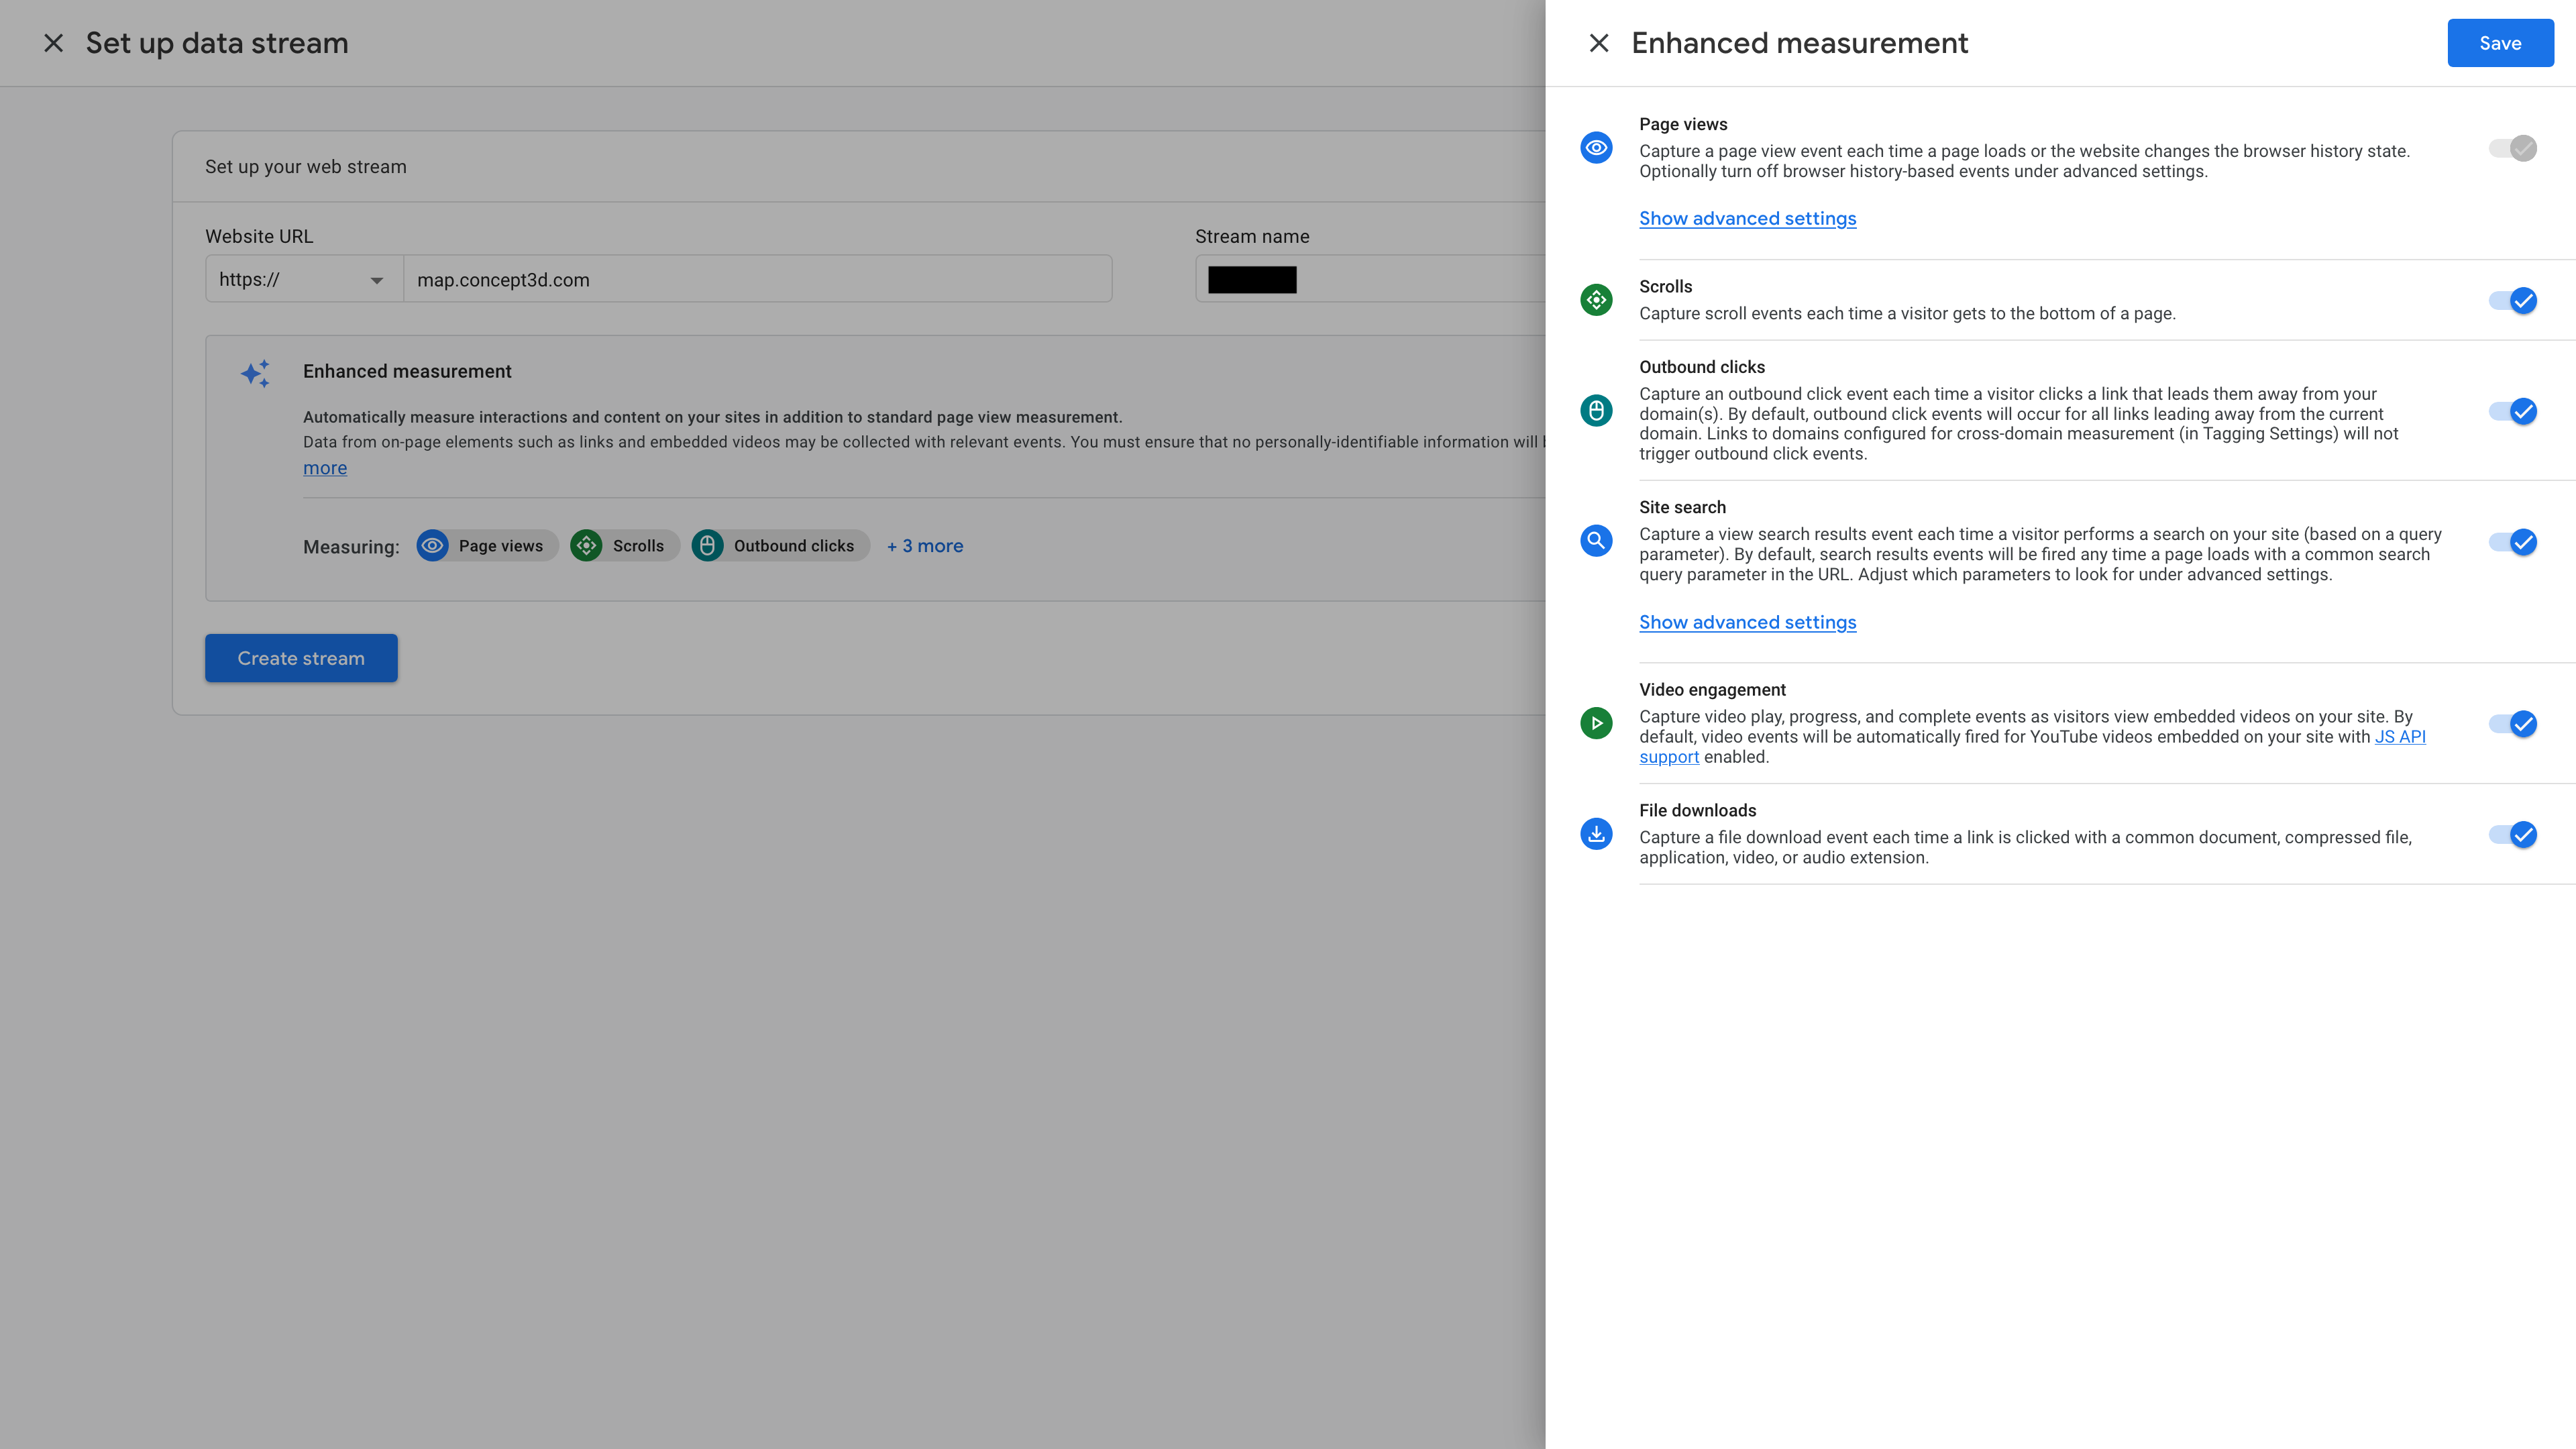Save enhanced measurement settings

pos(2499,43)
